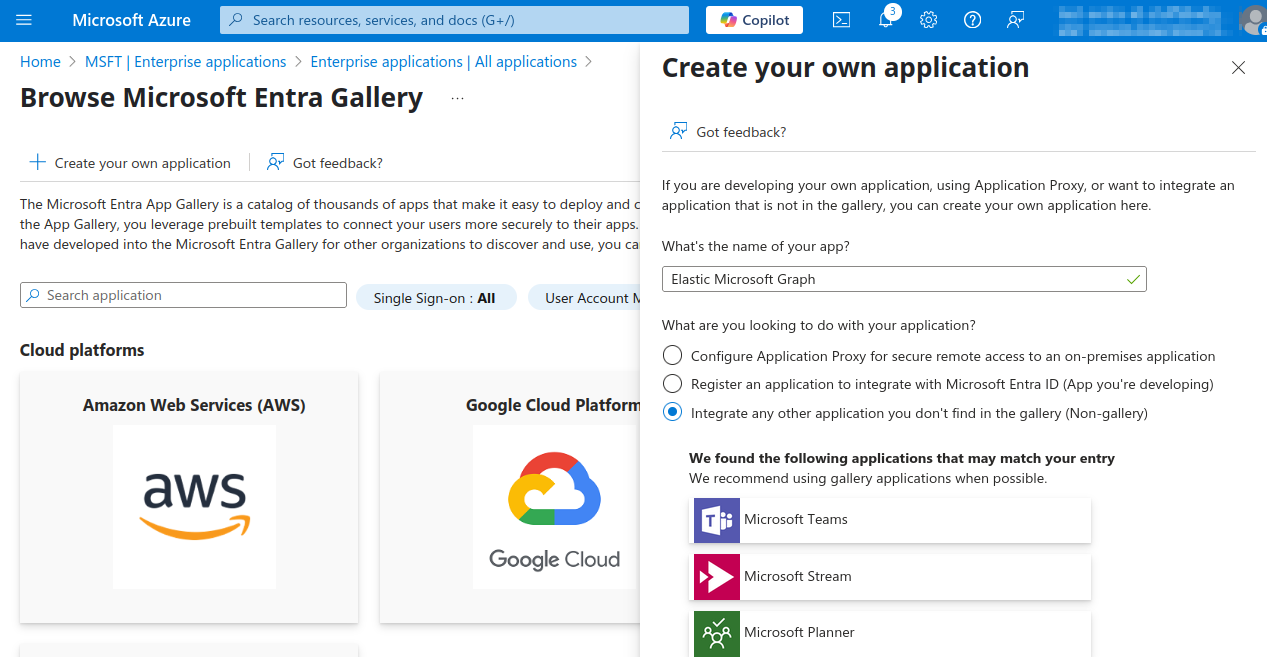
Task: Select the Microsoft Teams gallery suggestion
Action: pos(890,519)
